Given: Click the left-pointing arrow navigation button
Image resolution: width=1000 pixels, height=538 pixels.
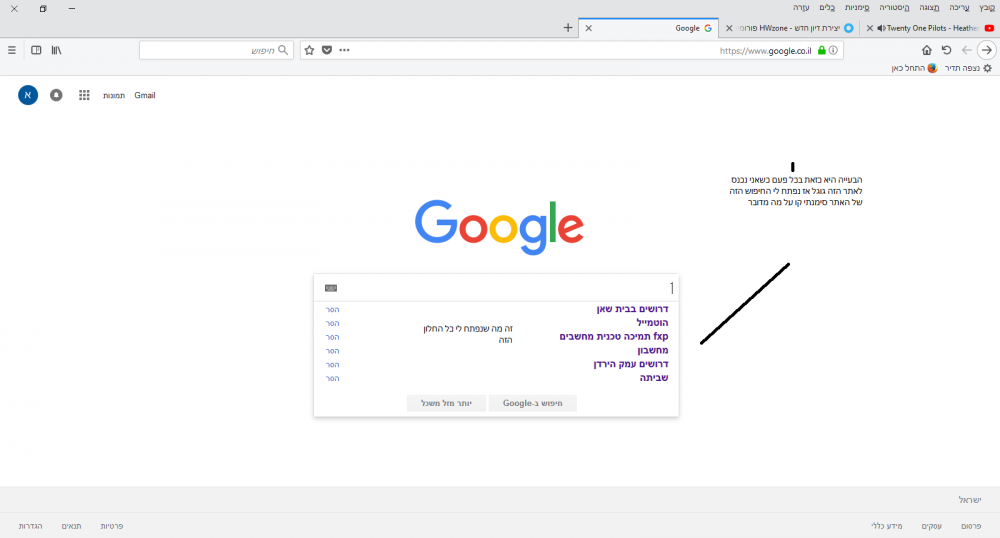Looking at the screenshot, I should 967,50.
